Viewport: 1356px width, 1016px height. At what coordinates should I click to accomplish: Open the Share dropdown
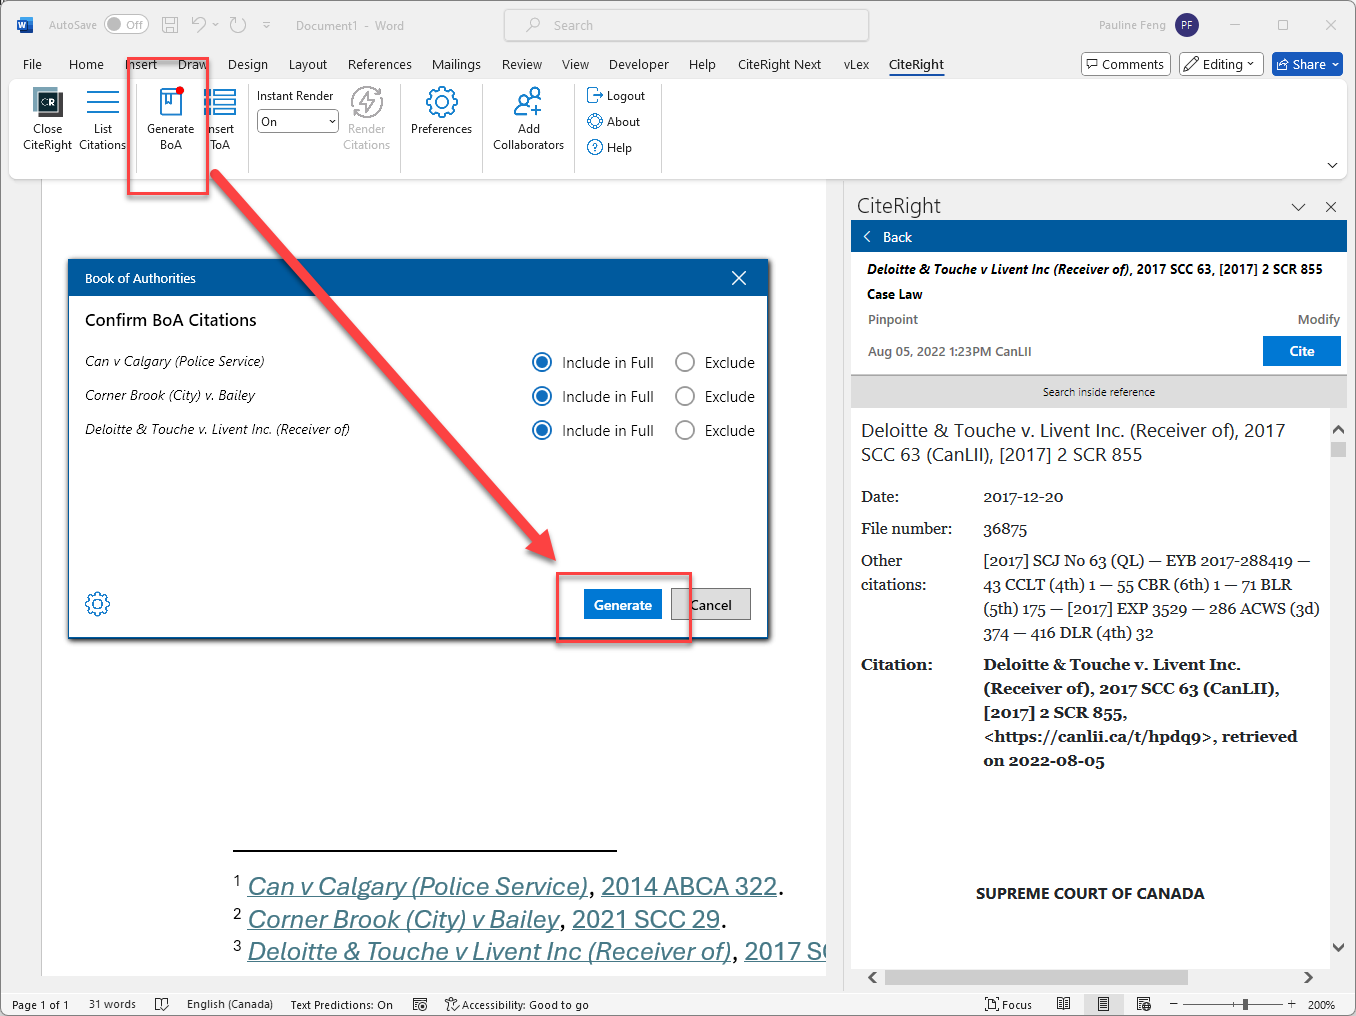[1307, 64]
